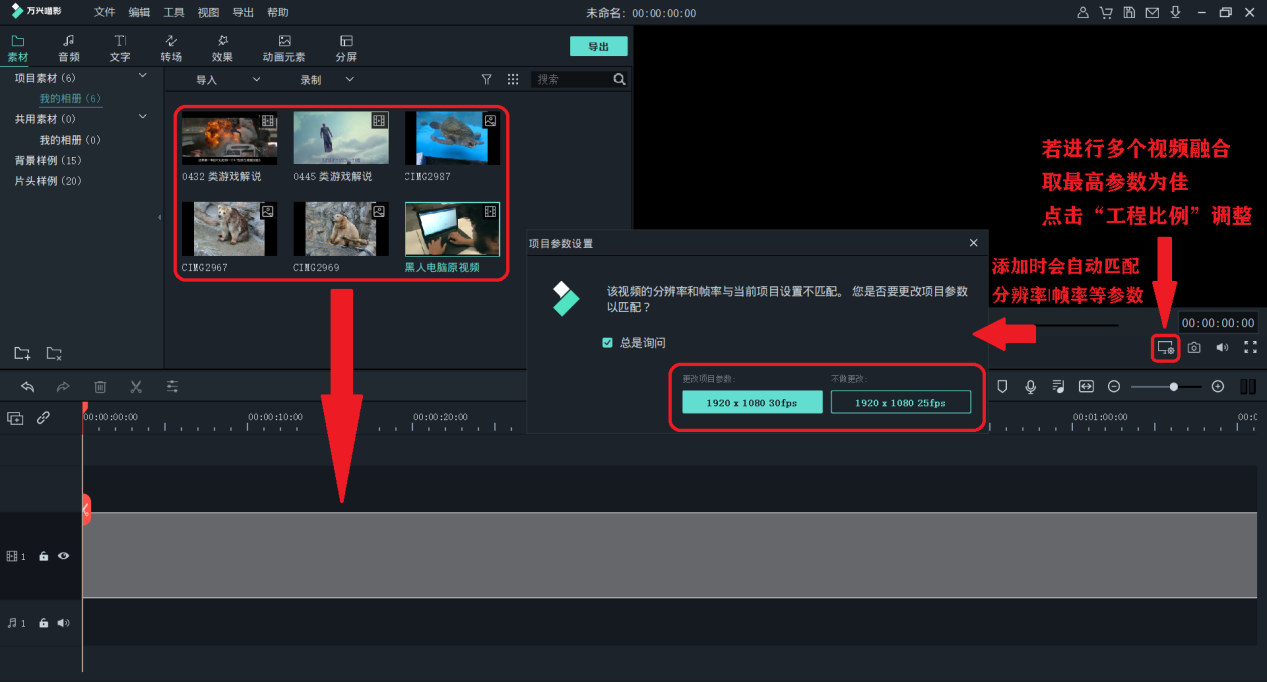Take a snapshot with the camera icon

pos(1194,347)
